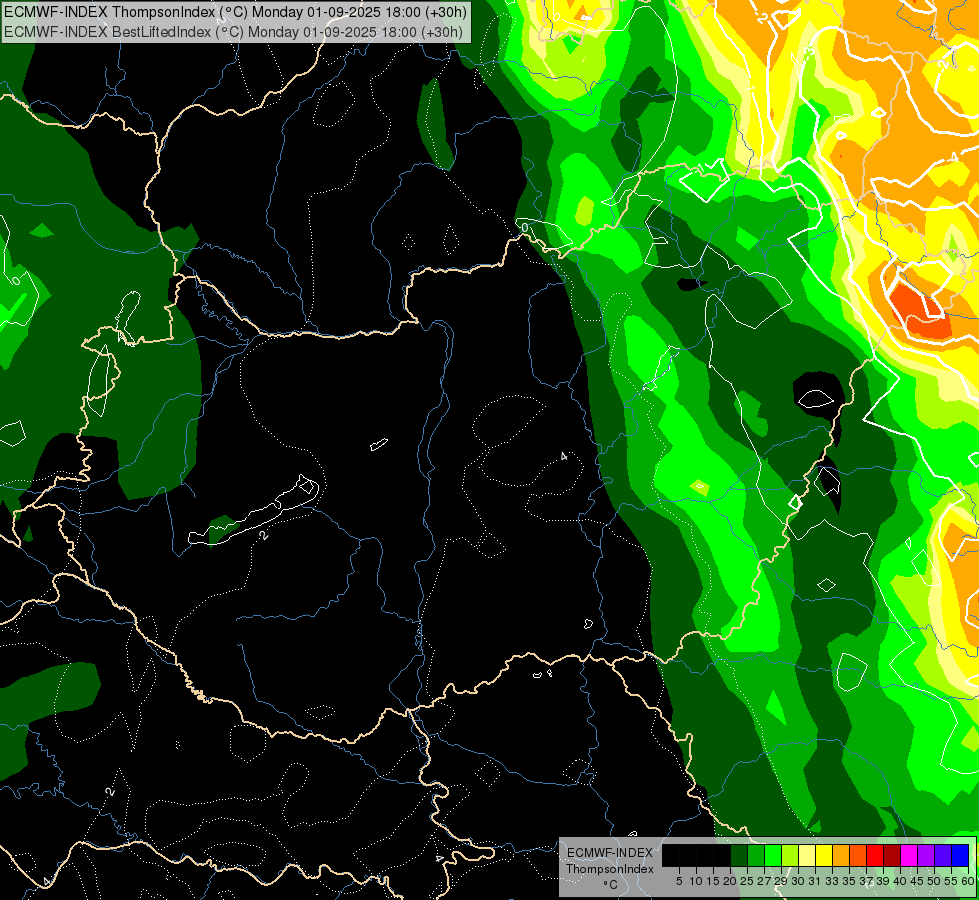Click the legend's ECMWF-INDEX label
Image resolution: width=979 pixels, height=900 pixels.
click(x=610, y=853)
